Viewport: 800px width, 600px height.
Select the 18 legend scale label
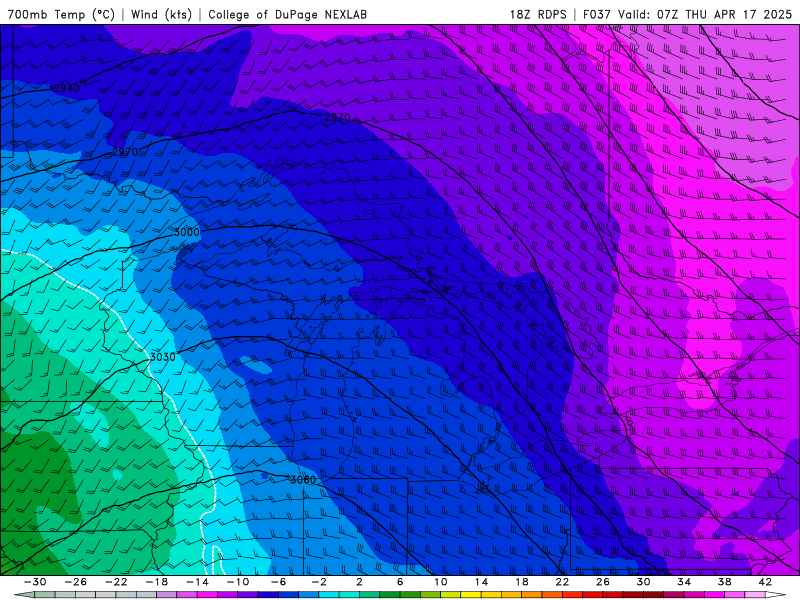click(521, 582)
